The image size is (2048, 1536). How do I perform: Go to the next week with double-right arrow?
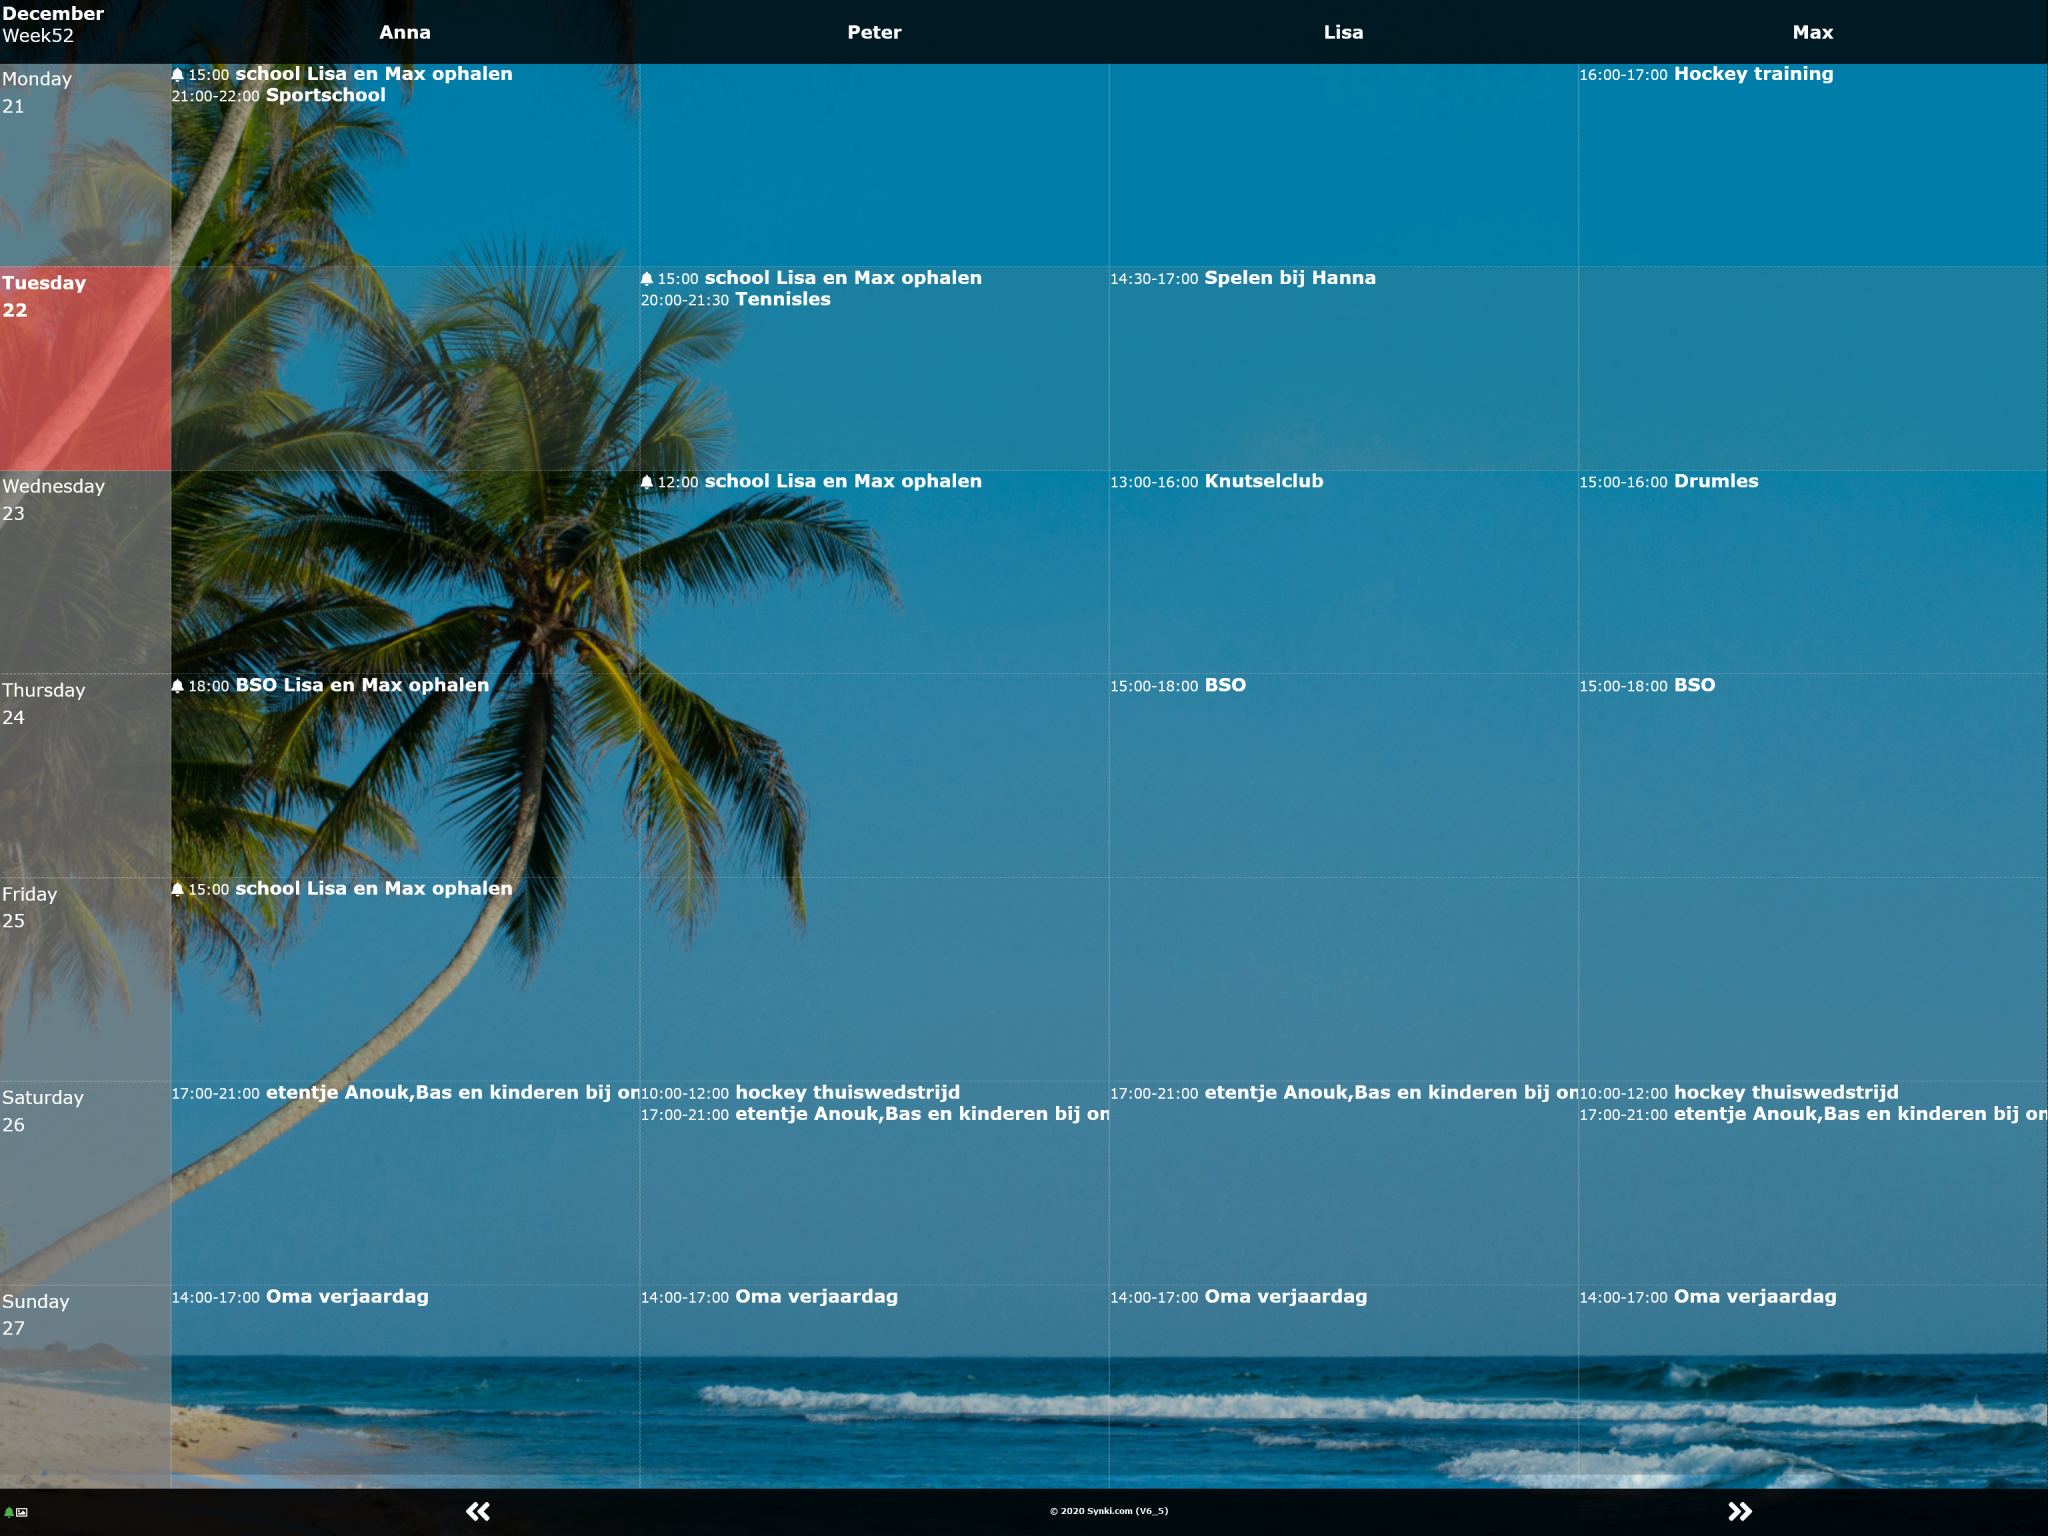point(1739,1511)
